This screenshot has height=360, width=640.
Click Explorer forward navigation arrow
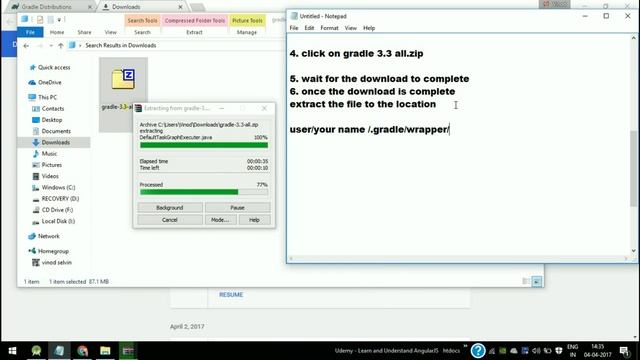[x=40, y=46]
